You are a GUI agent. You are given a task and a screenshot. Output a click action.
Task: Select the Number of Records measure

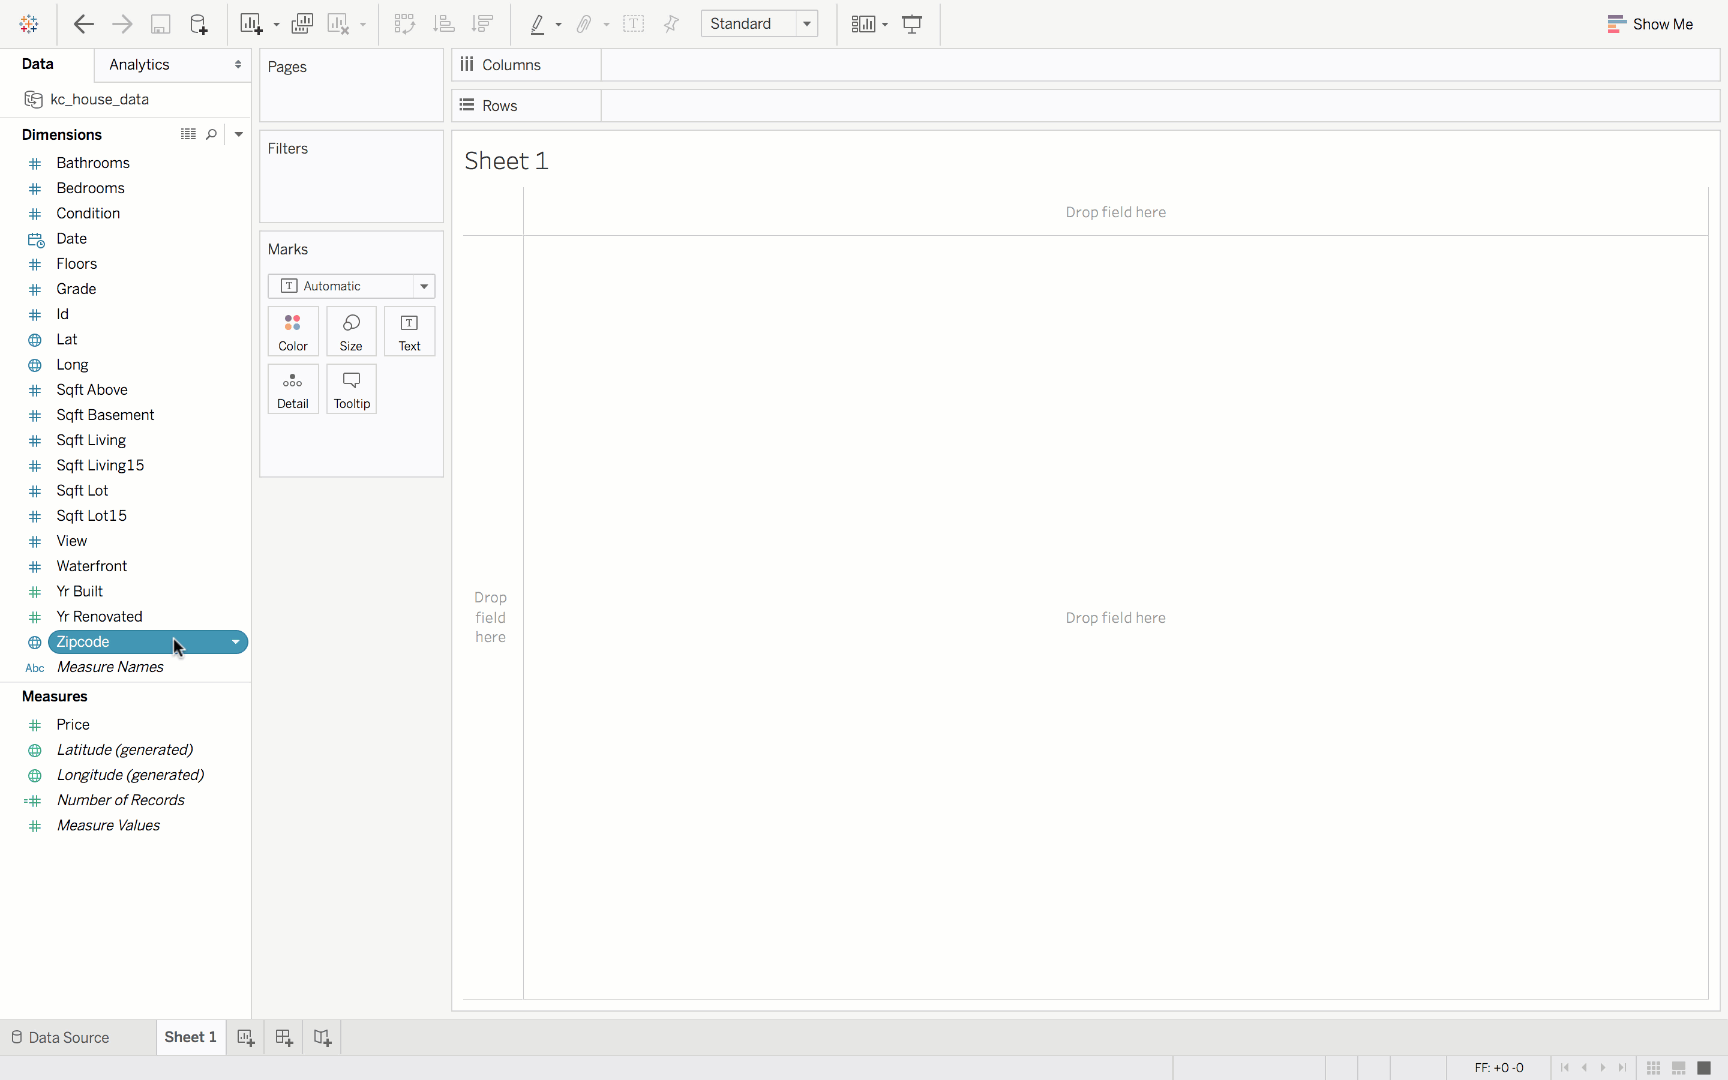coord(121,800)
